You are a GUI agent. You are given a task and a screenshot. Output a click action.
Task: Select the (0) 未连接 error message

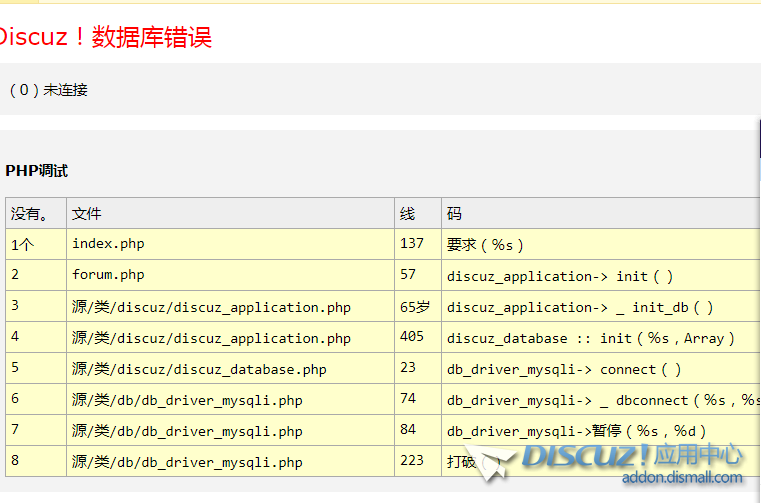click(x=48, y=90)
